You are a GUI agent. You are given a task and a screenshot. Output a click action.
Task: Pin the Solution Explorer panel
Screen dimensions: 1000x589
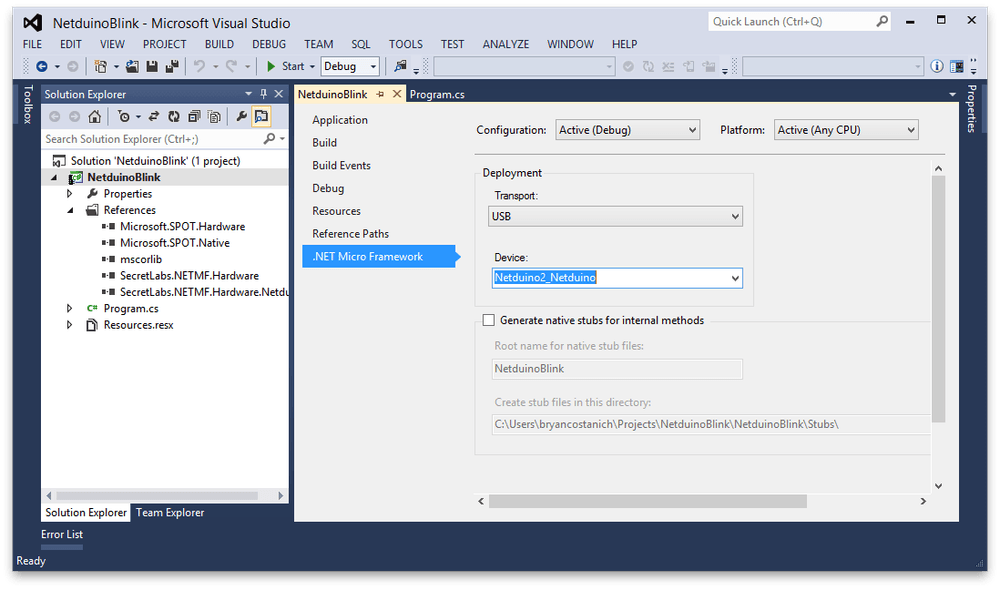pyautogui.click(x=264, y=94)
